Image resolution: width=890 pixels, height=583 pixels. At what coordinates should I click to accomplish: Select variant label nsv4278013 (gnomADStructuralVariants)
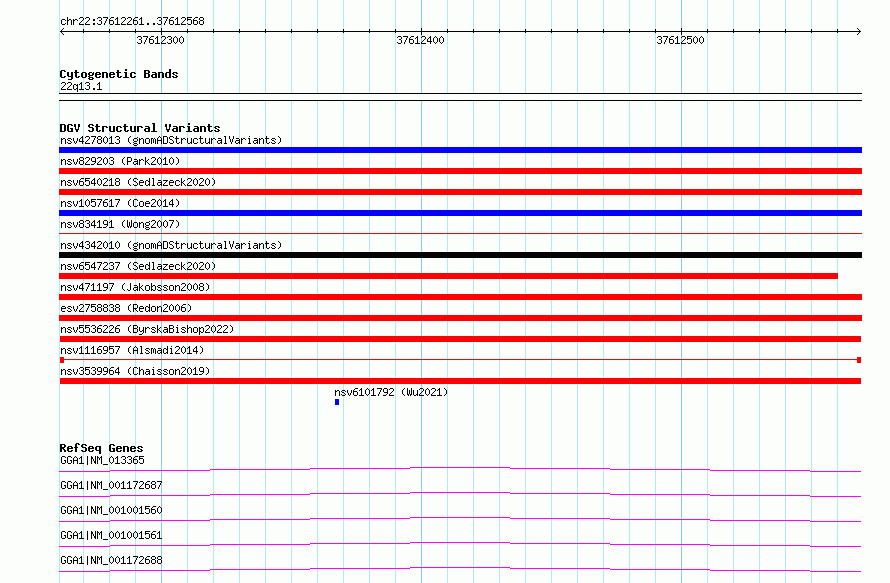(x=171, y=140)
